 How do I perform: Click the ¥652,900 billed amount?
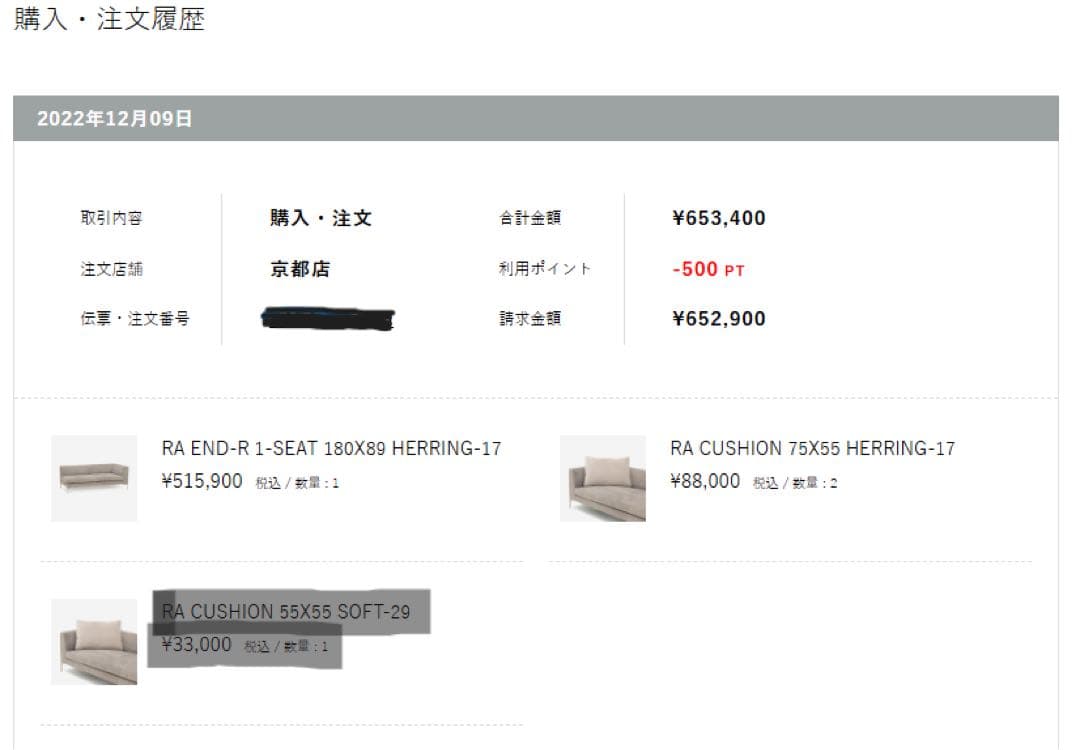719,319
